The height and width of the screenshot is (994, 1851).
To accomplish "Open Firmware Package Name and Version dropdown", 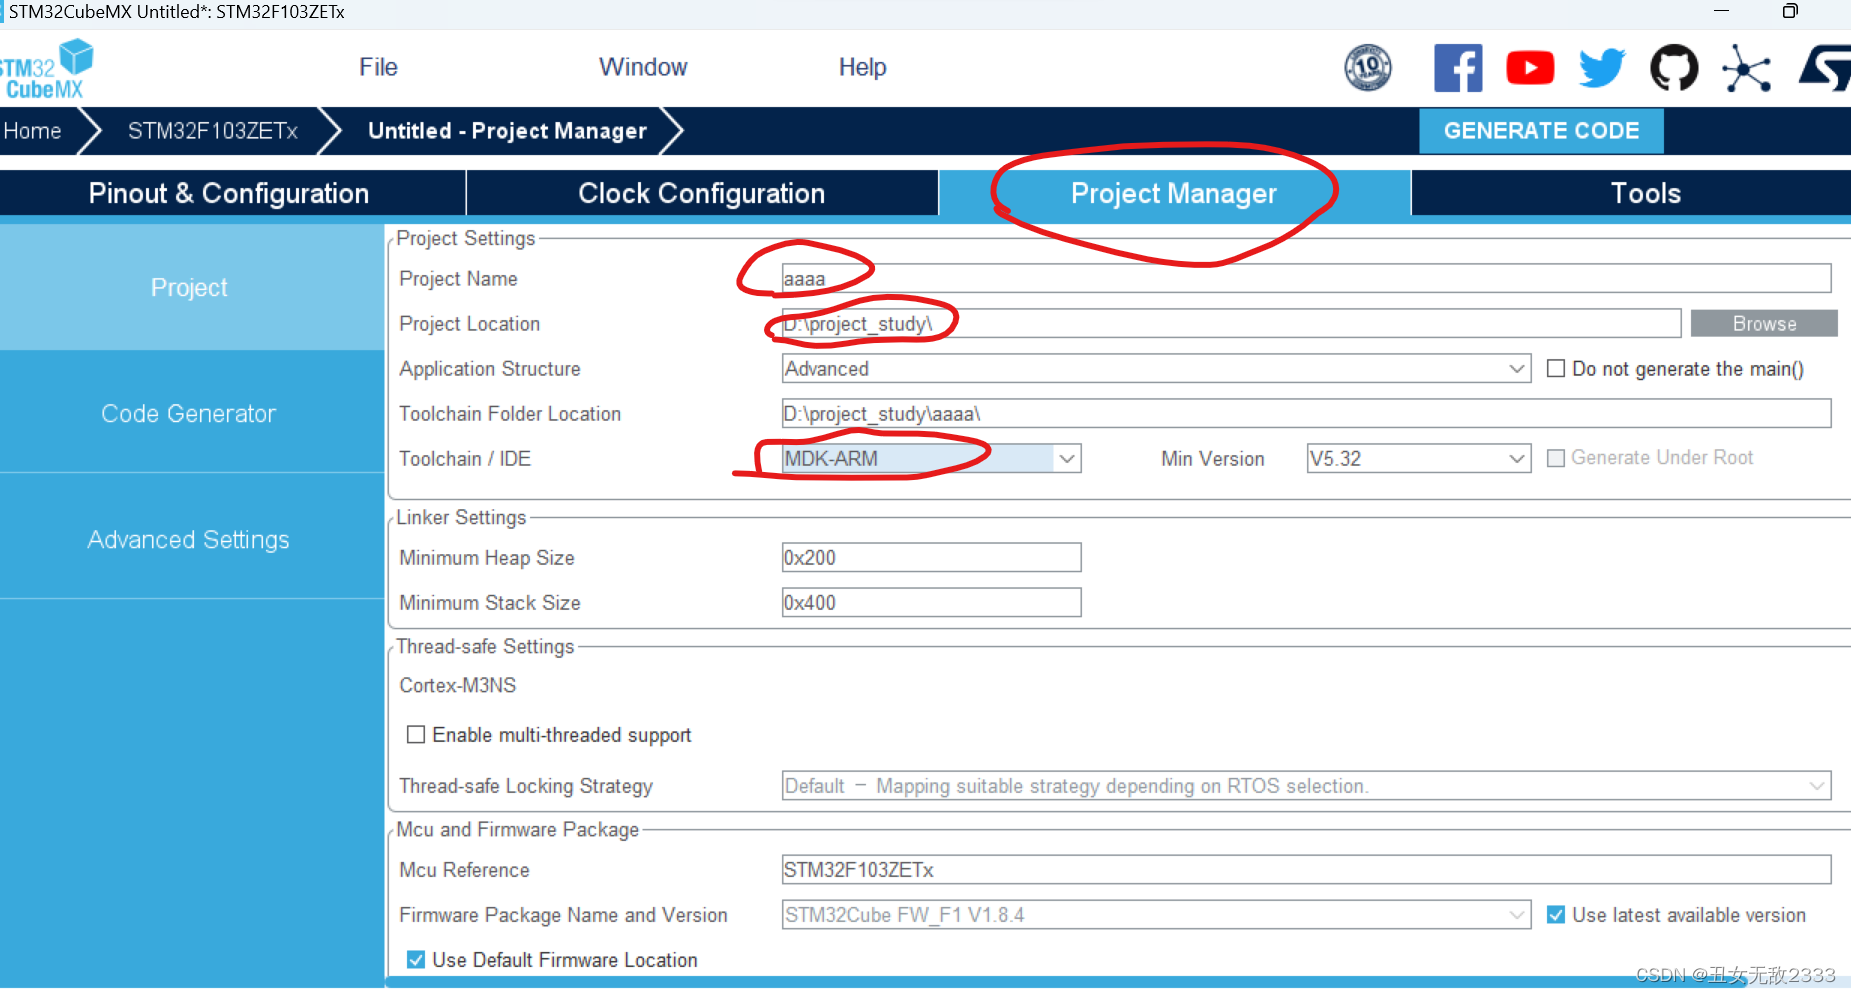I will [1156, 915].
